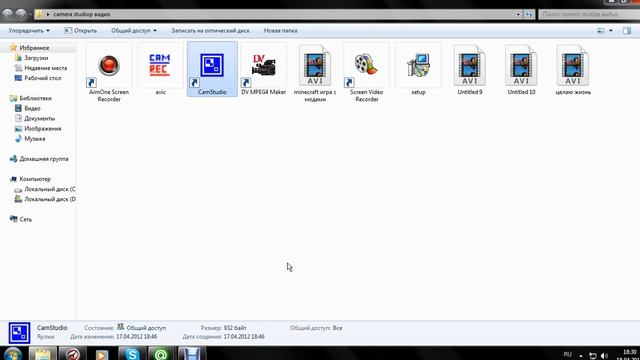Open Рабочий стол in the sidebar
640x360 pixels.
[42, 78]
